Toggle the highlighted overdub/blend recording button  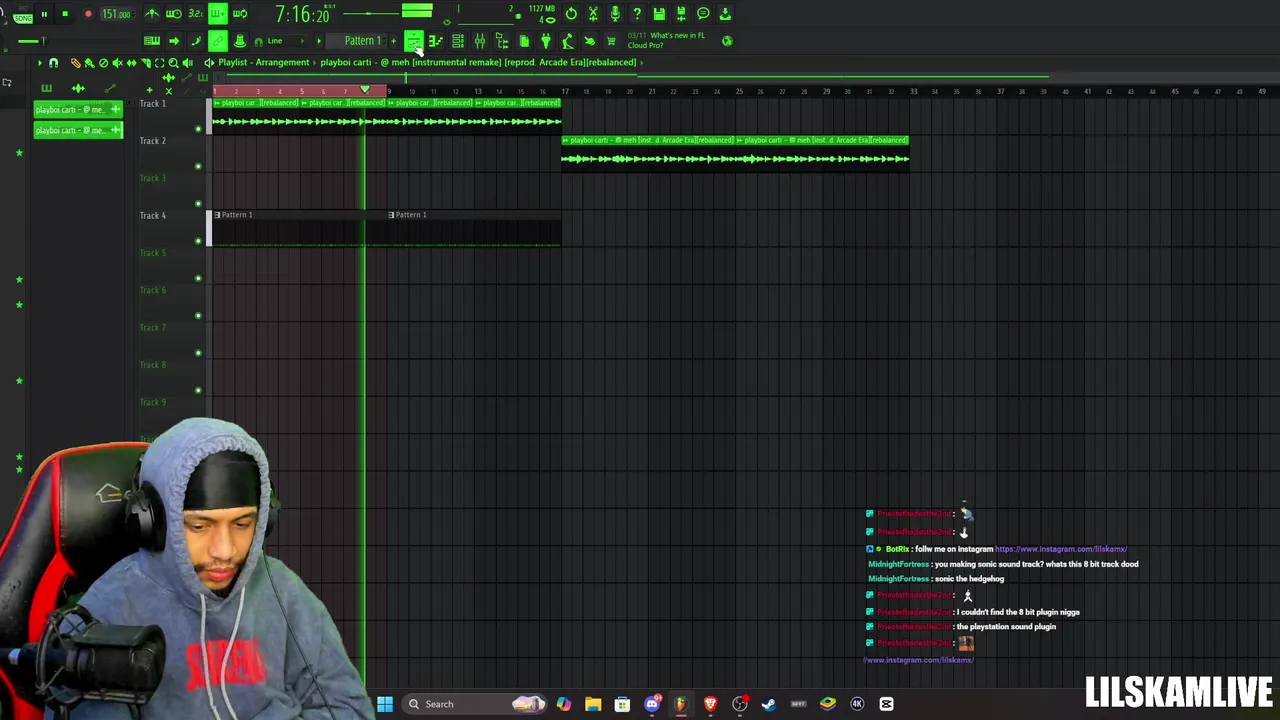click(x=217, y=14)
